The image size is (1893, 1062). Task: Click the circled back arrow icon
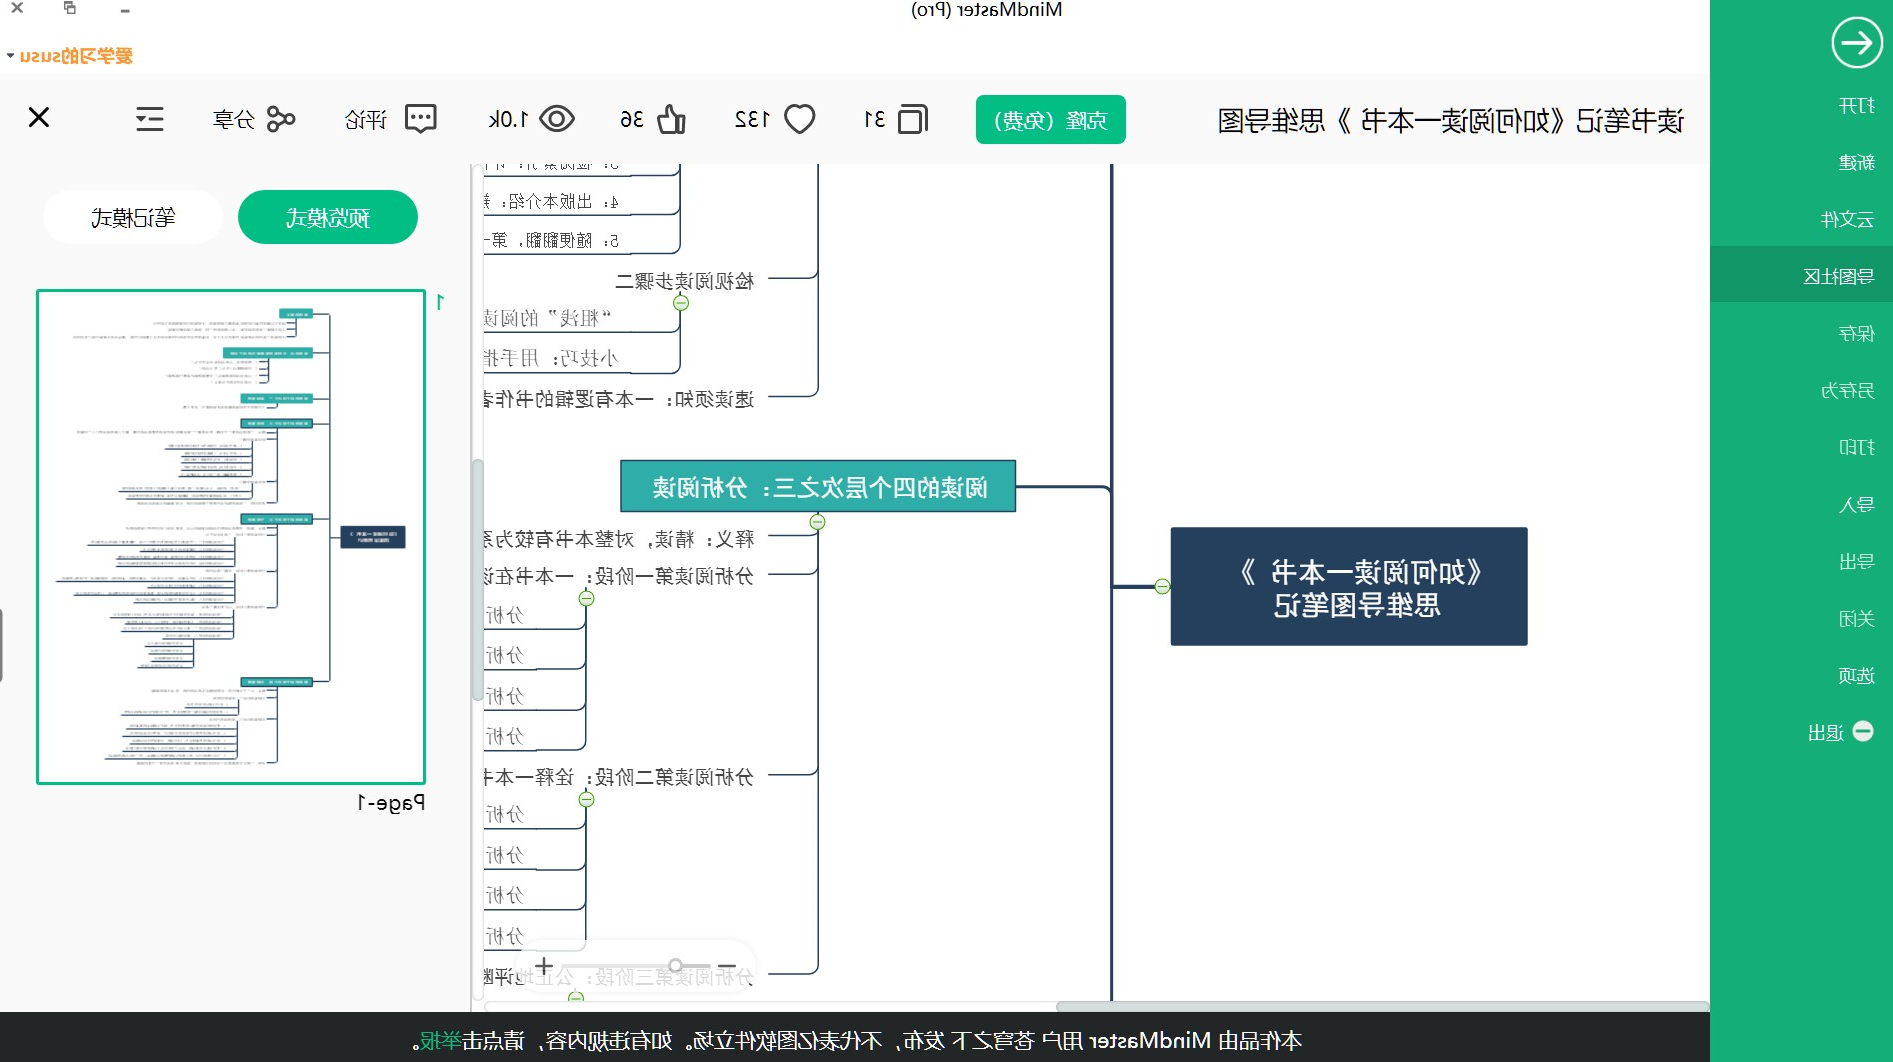pyautogui.click(x=1856, y=43)
